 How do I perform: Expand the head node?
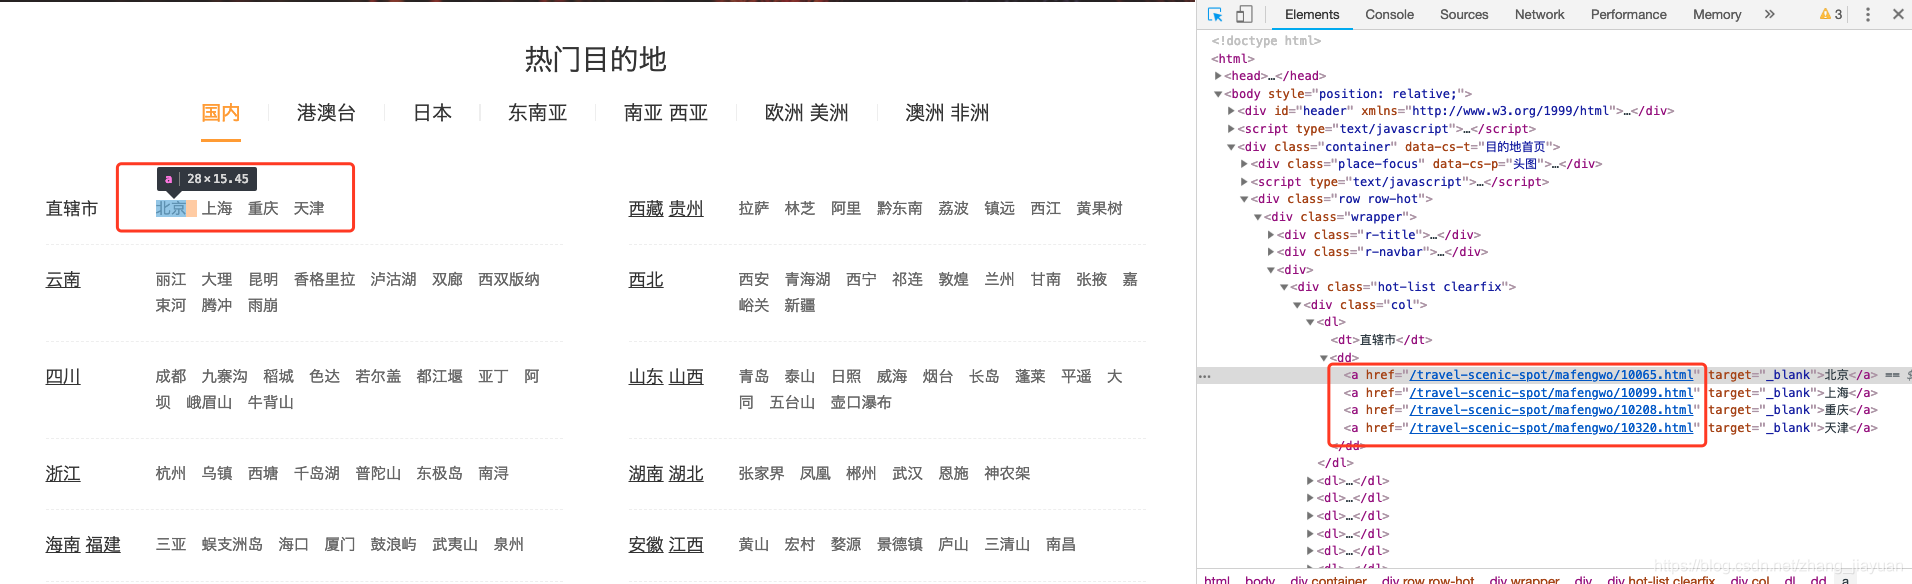coord(1218,76)
